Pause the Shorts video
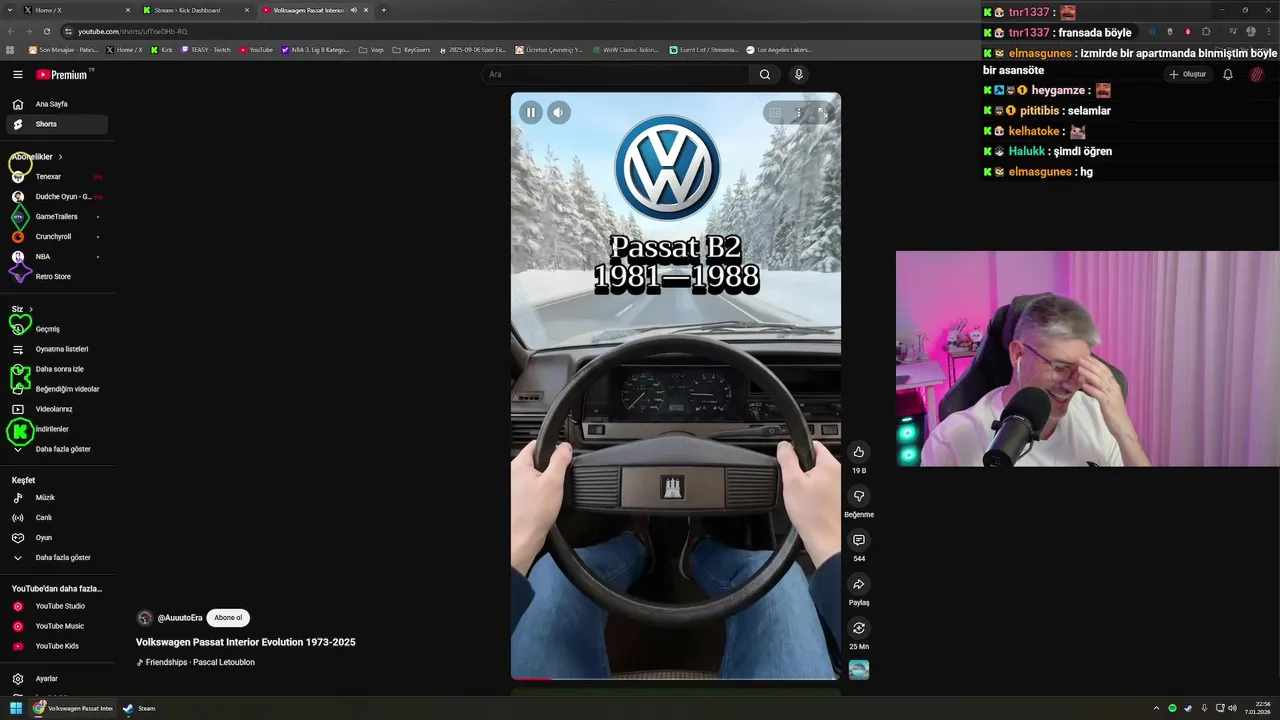Viewport: 1280px width, 720px height. pyautogui.click(x=531, y=113)
